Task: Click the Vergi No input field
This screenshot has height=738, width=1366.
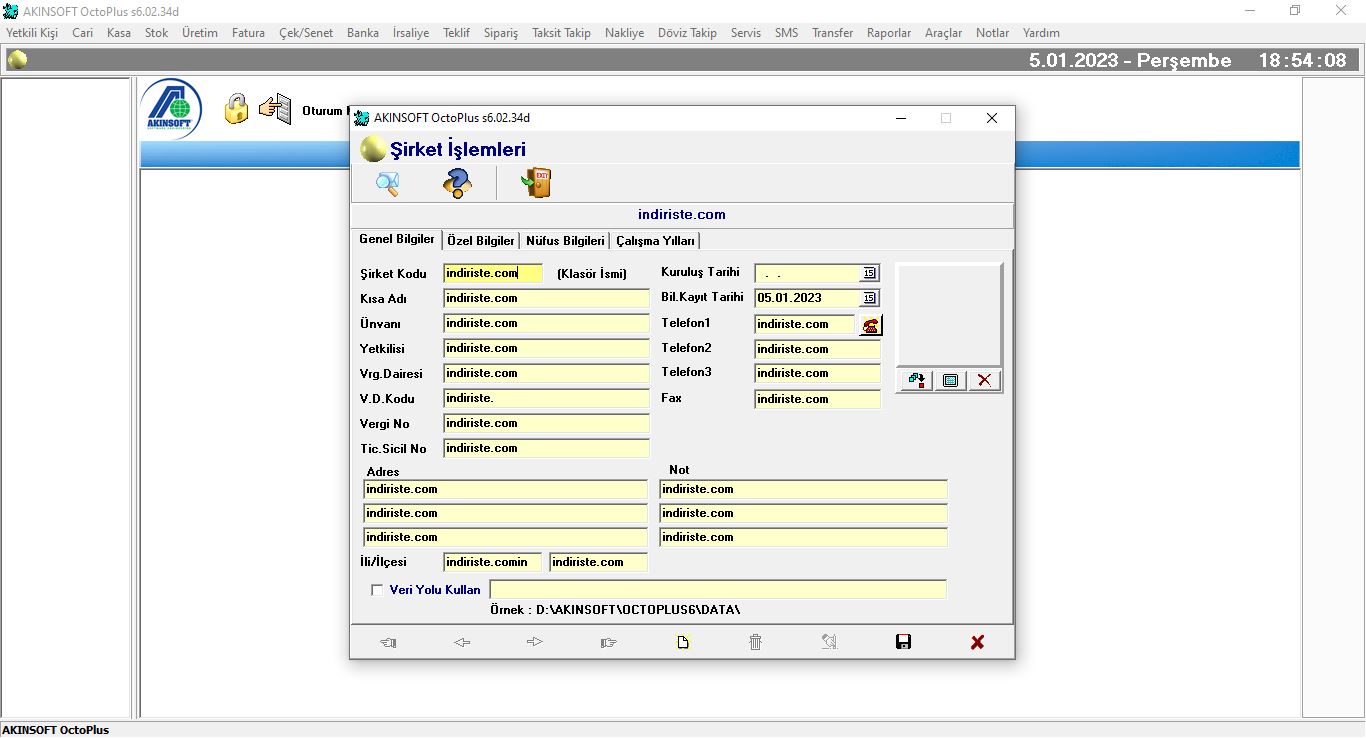Action: click(547, 423)
